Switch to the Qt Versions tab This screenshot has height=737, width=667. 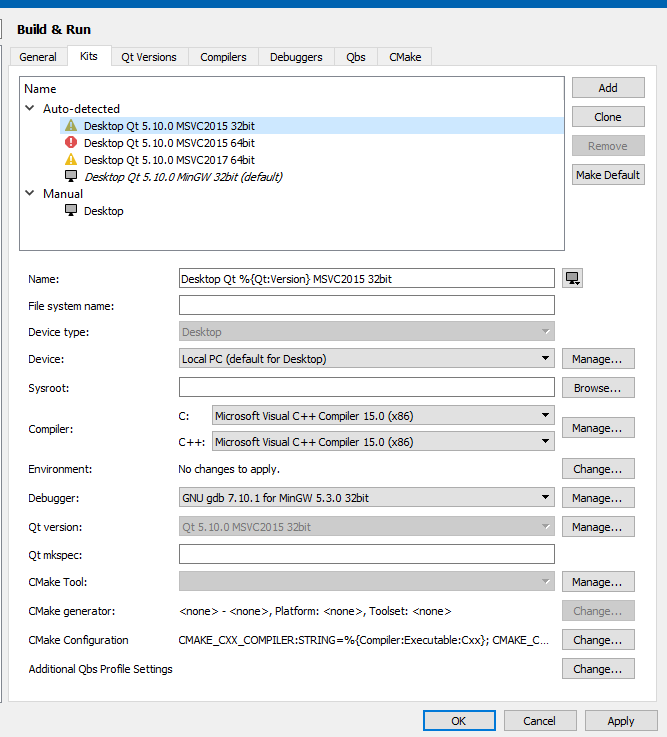point(149,57)
